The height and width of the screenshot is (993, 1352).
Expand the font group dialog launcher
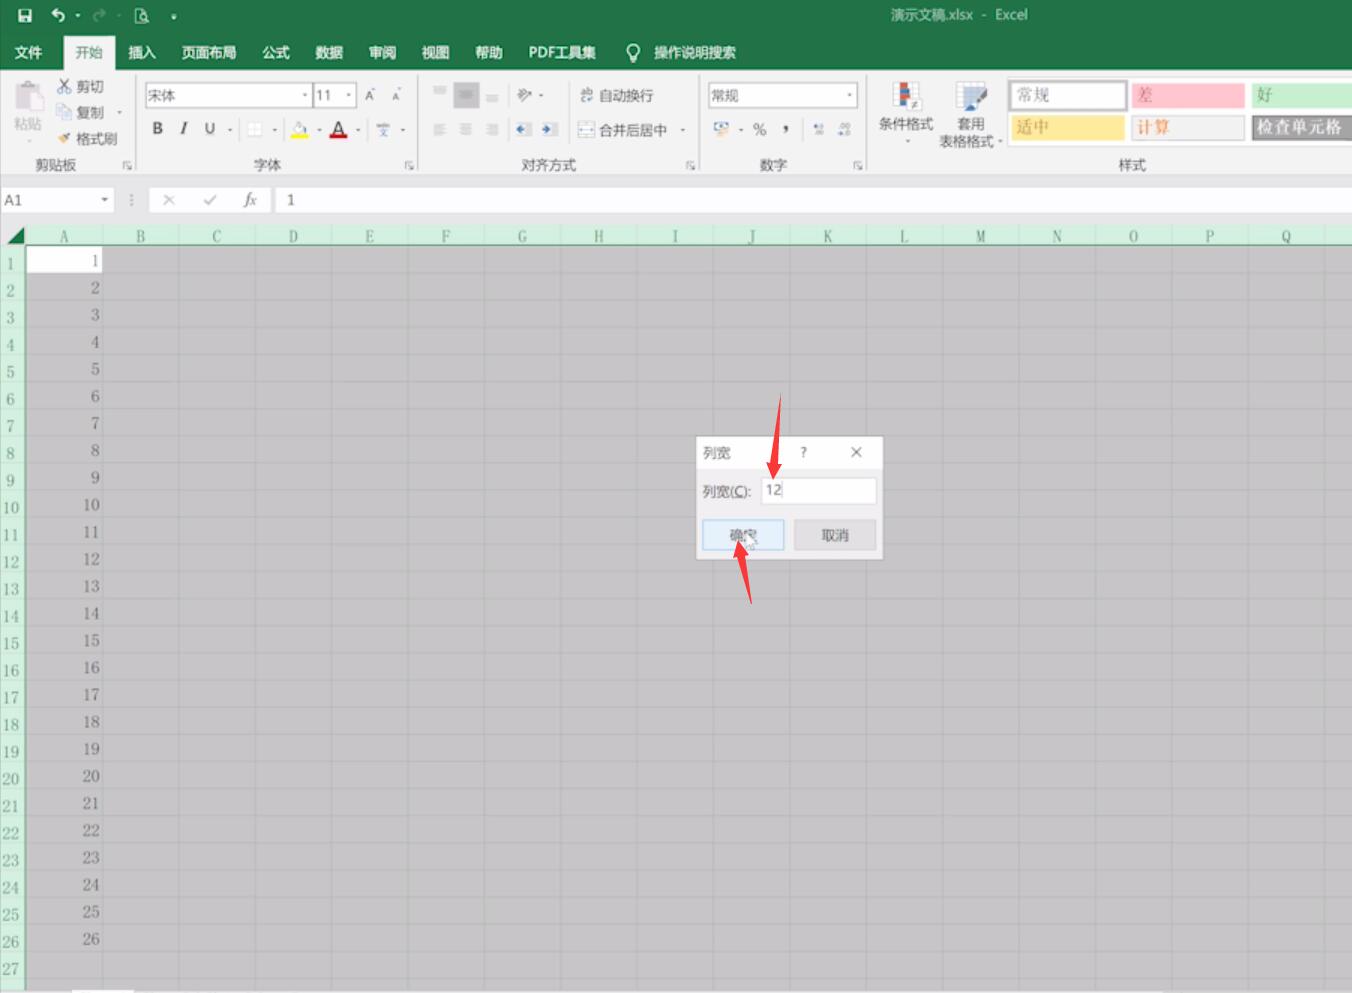click(409, 165)
